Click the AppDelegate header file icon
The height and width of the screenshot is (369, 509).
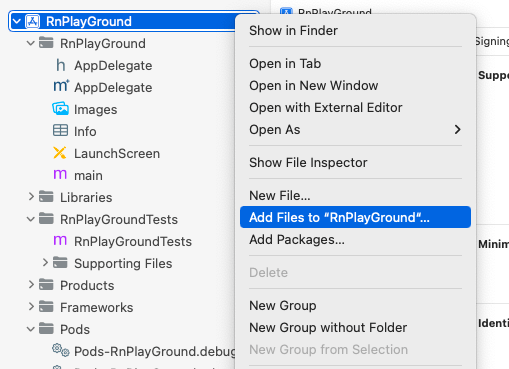point(60,65)
